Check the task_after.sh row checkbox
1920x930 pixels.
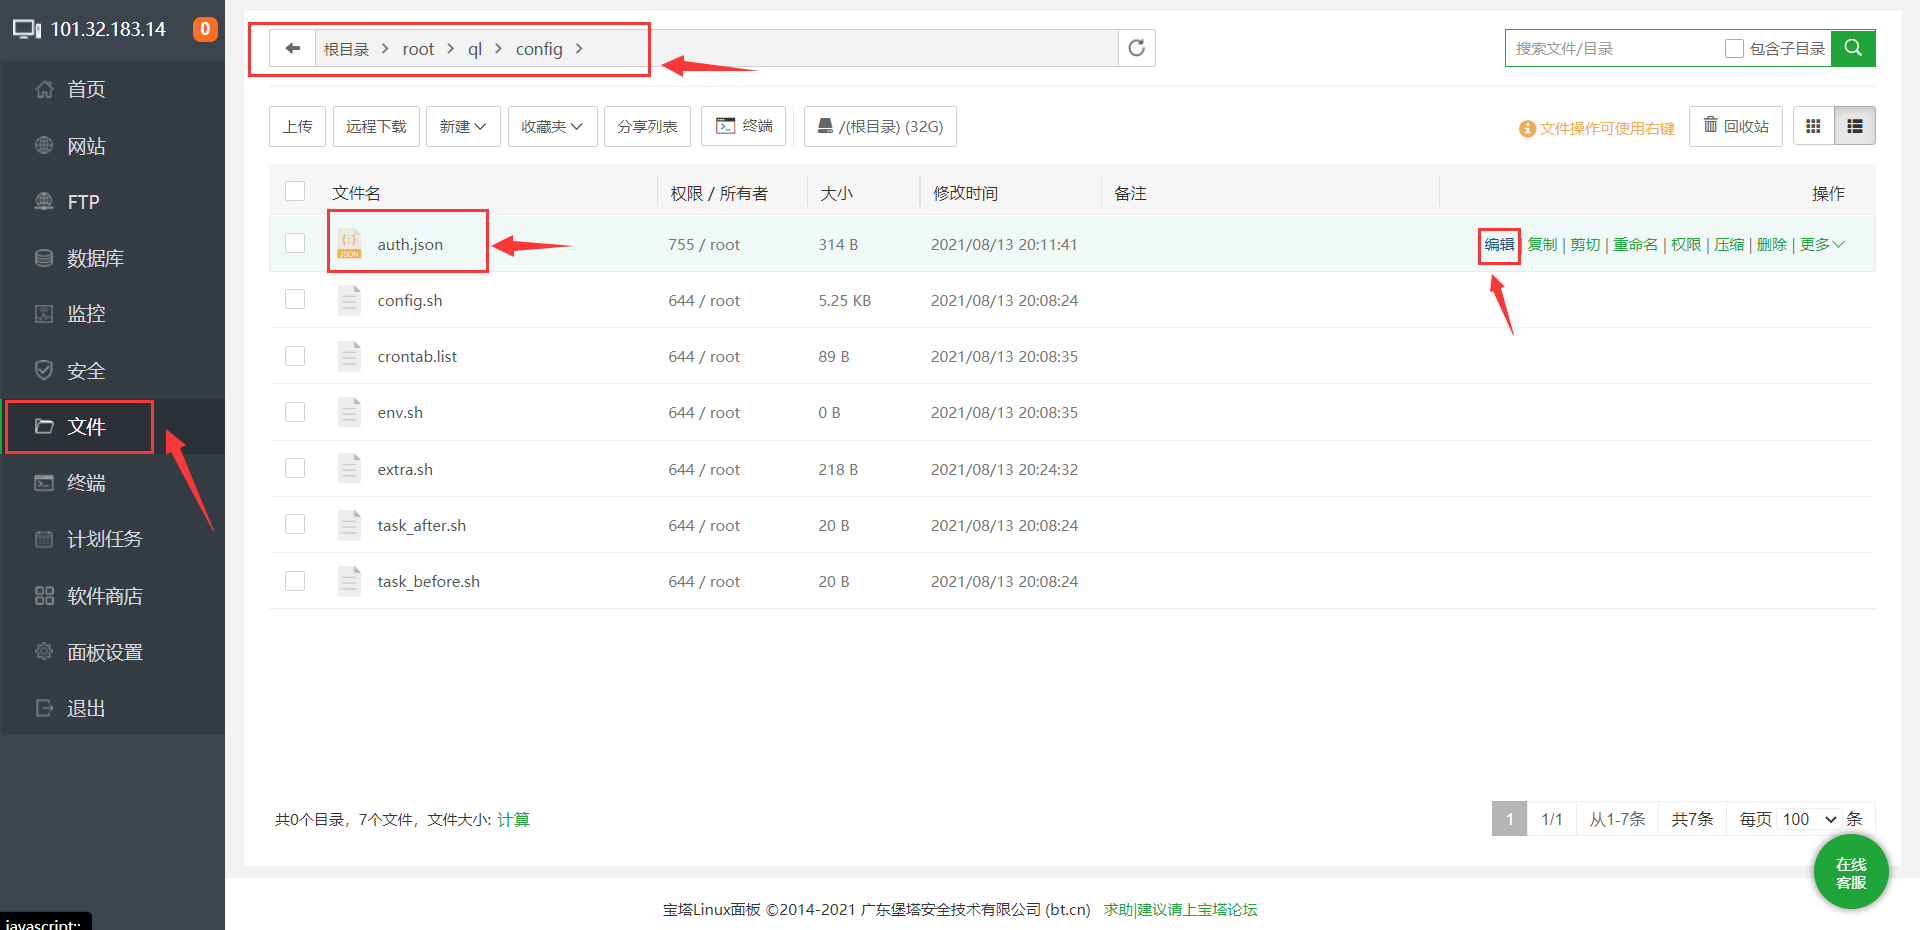point(295,524)
